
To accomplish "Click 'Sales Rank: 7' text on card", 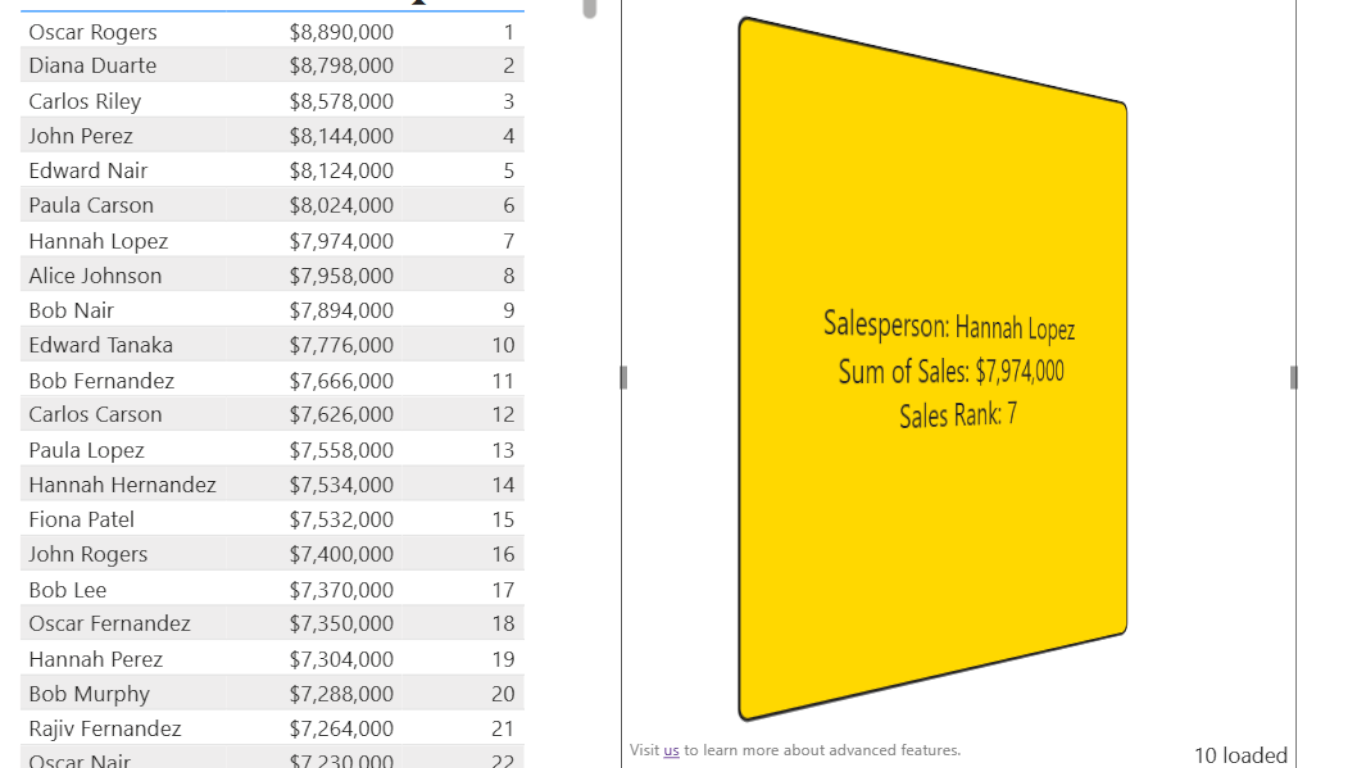I will 958,414.
